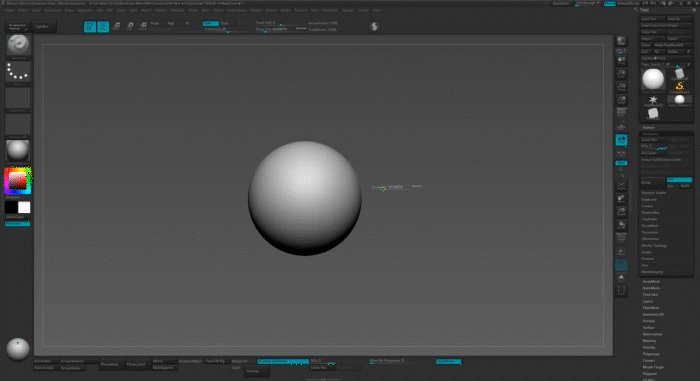
Task: Toggle the cyan XYZ rotation button on shelf
Action: 621,163
